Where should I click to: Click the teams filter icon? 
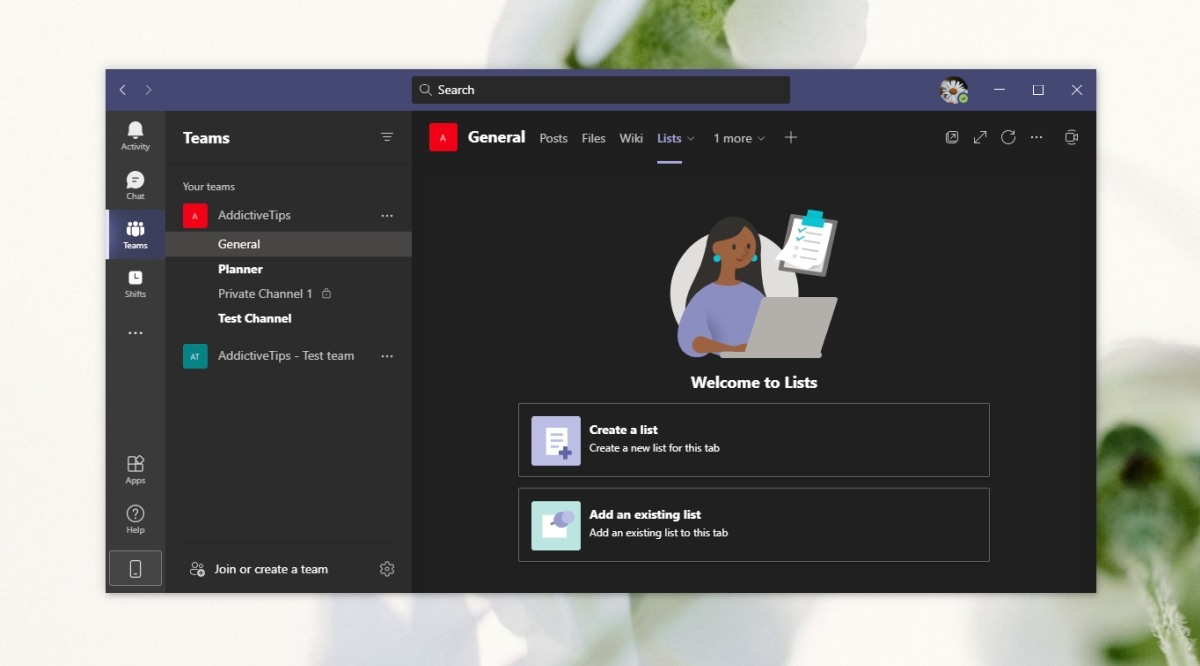point(387,137)
